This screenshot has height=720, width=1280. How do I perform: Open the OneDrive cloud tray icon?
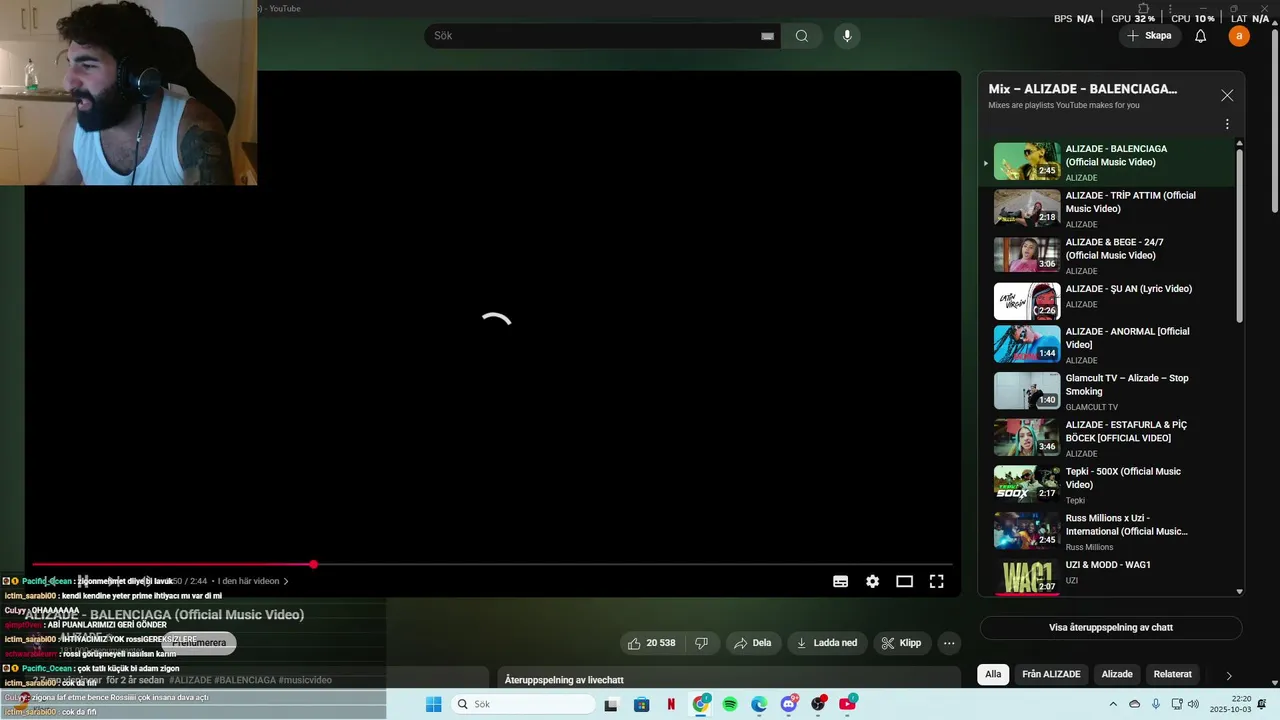(x=1135, y=704)
